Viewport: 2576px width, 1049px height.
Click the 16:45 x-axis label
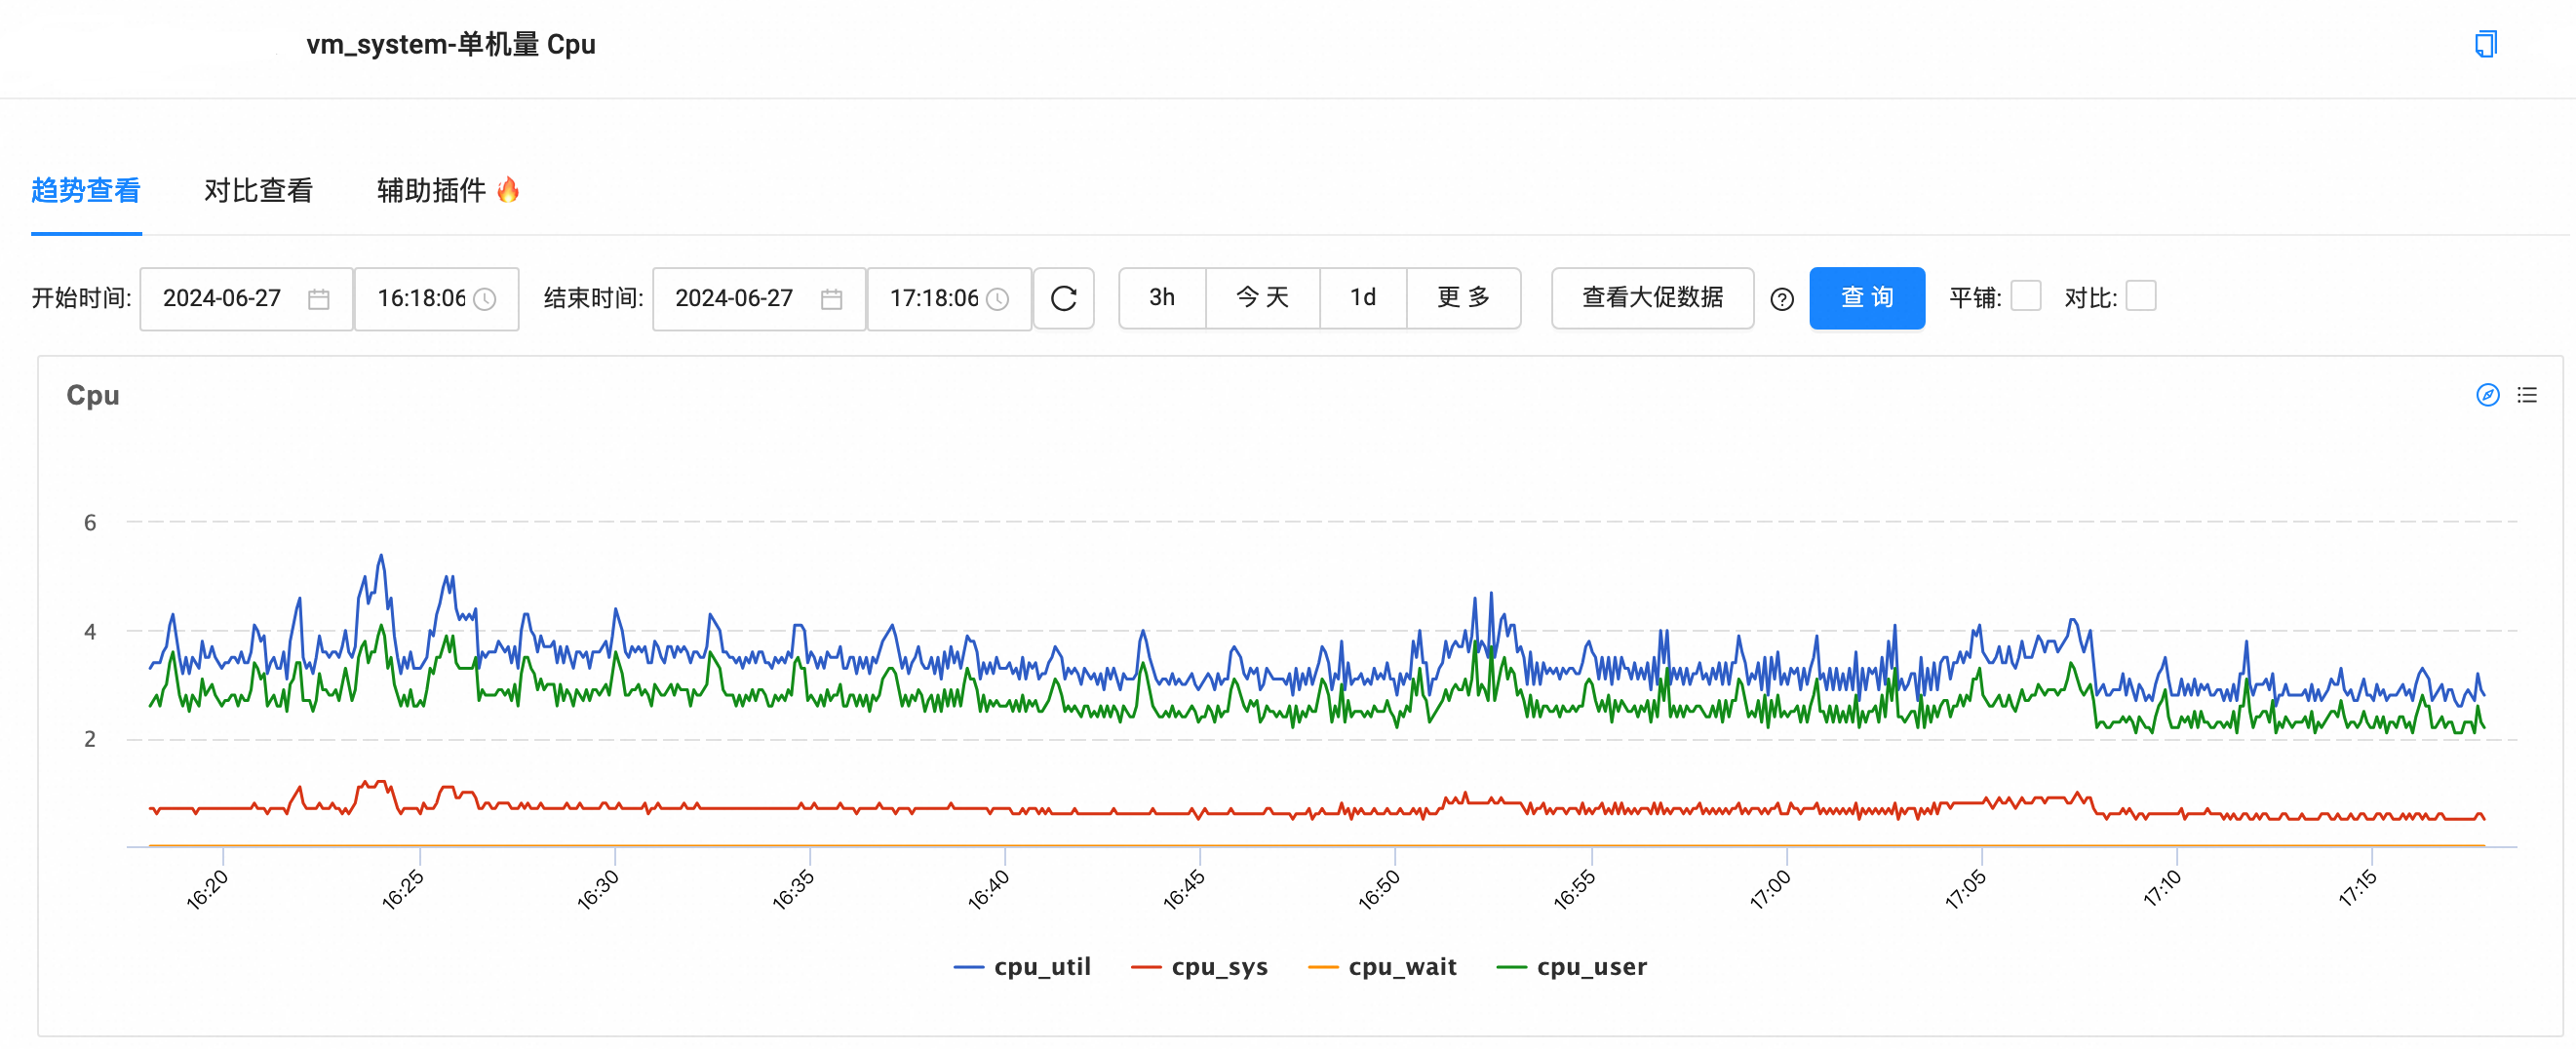pos(1183,889)
